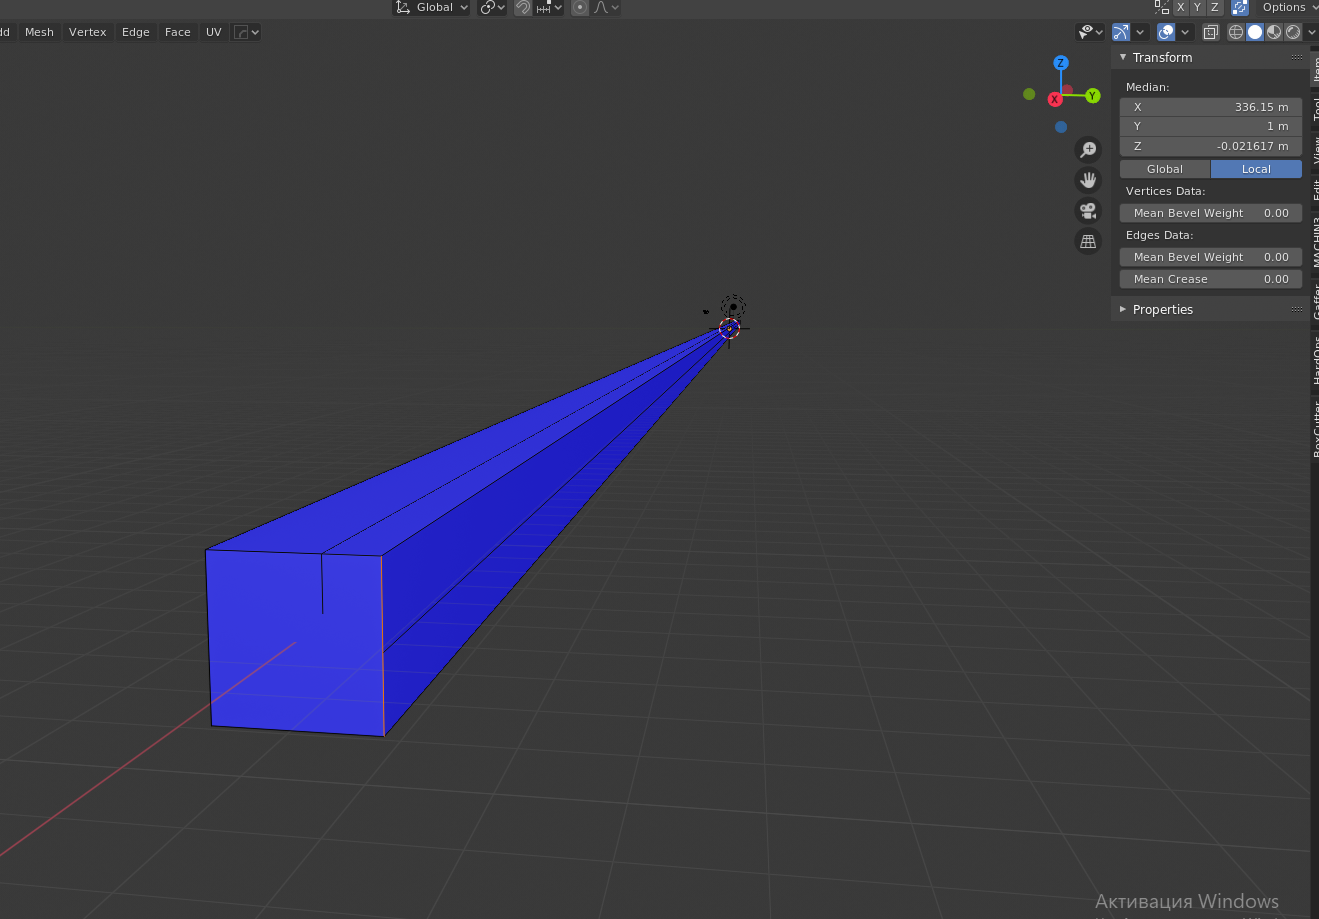Open the Vertex menu
Viewport: 1319px width, 919px height.
[88, 32]
